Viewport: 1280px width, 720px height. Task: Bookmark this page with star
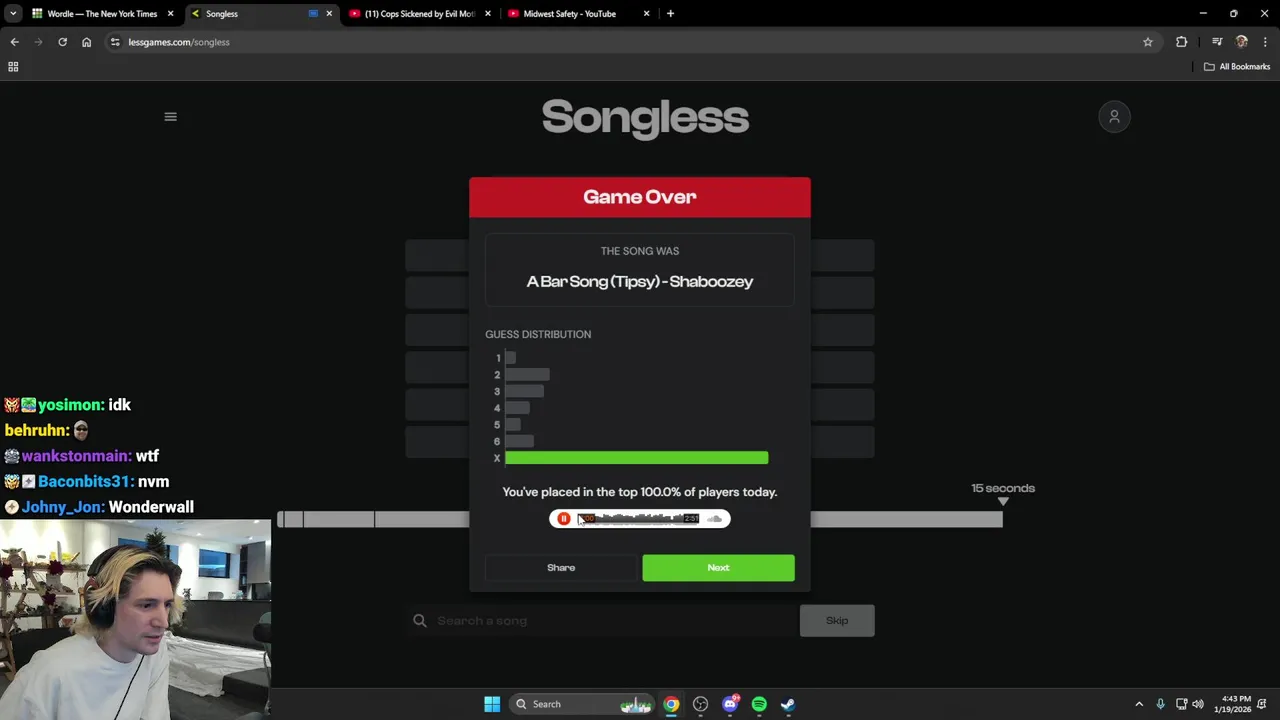pos(1148,42)
